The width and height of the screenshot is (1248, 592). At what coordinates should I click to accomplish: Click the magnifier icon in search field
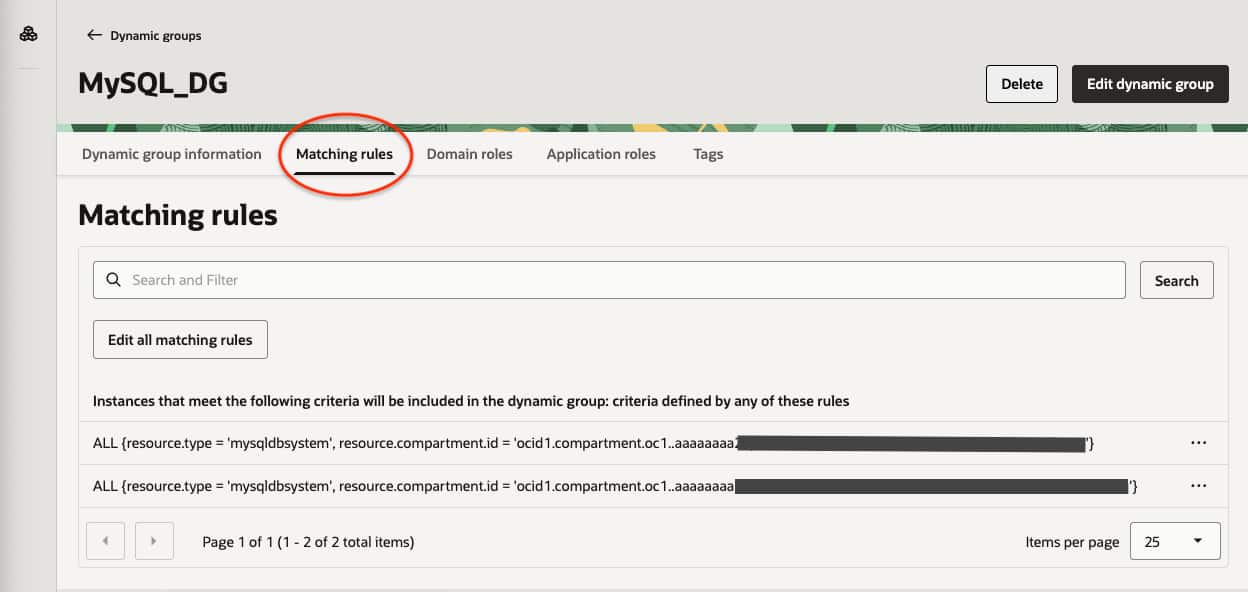(x=113, y=280)
